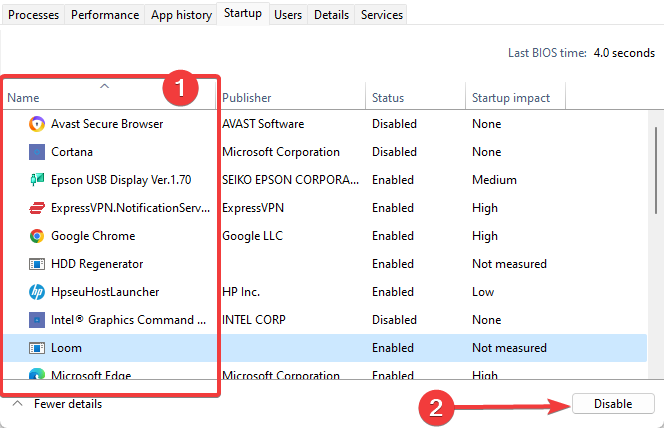Click Google LLC publisher cell

coord(252,236)
